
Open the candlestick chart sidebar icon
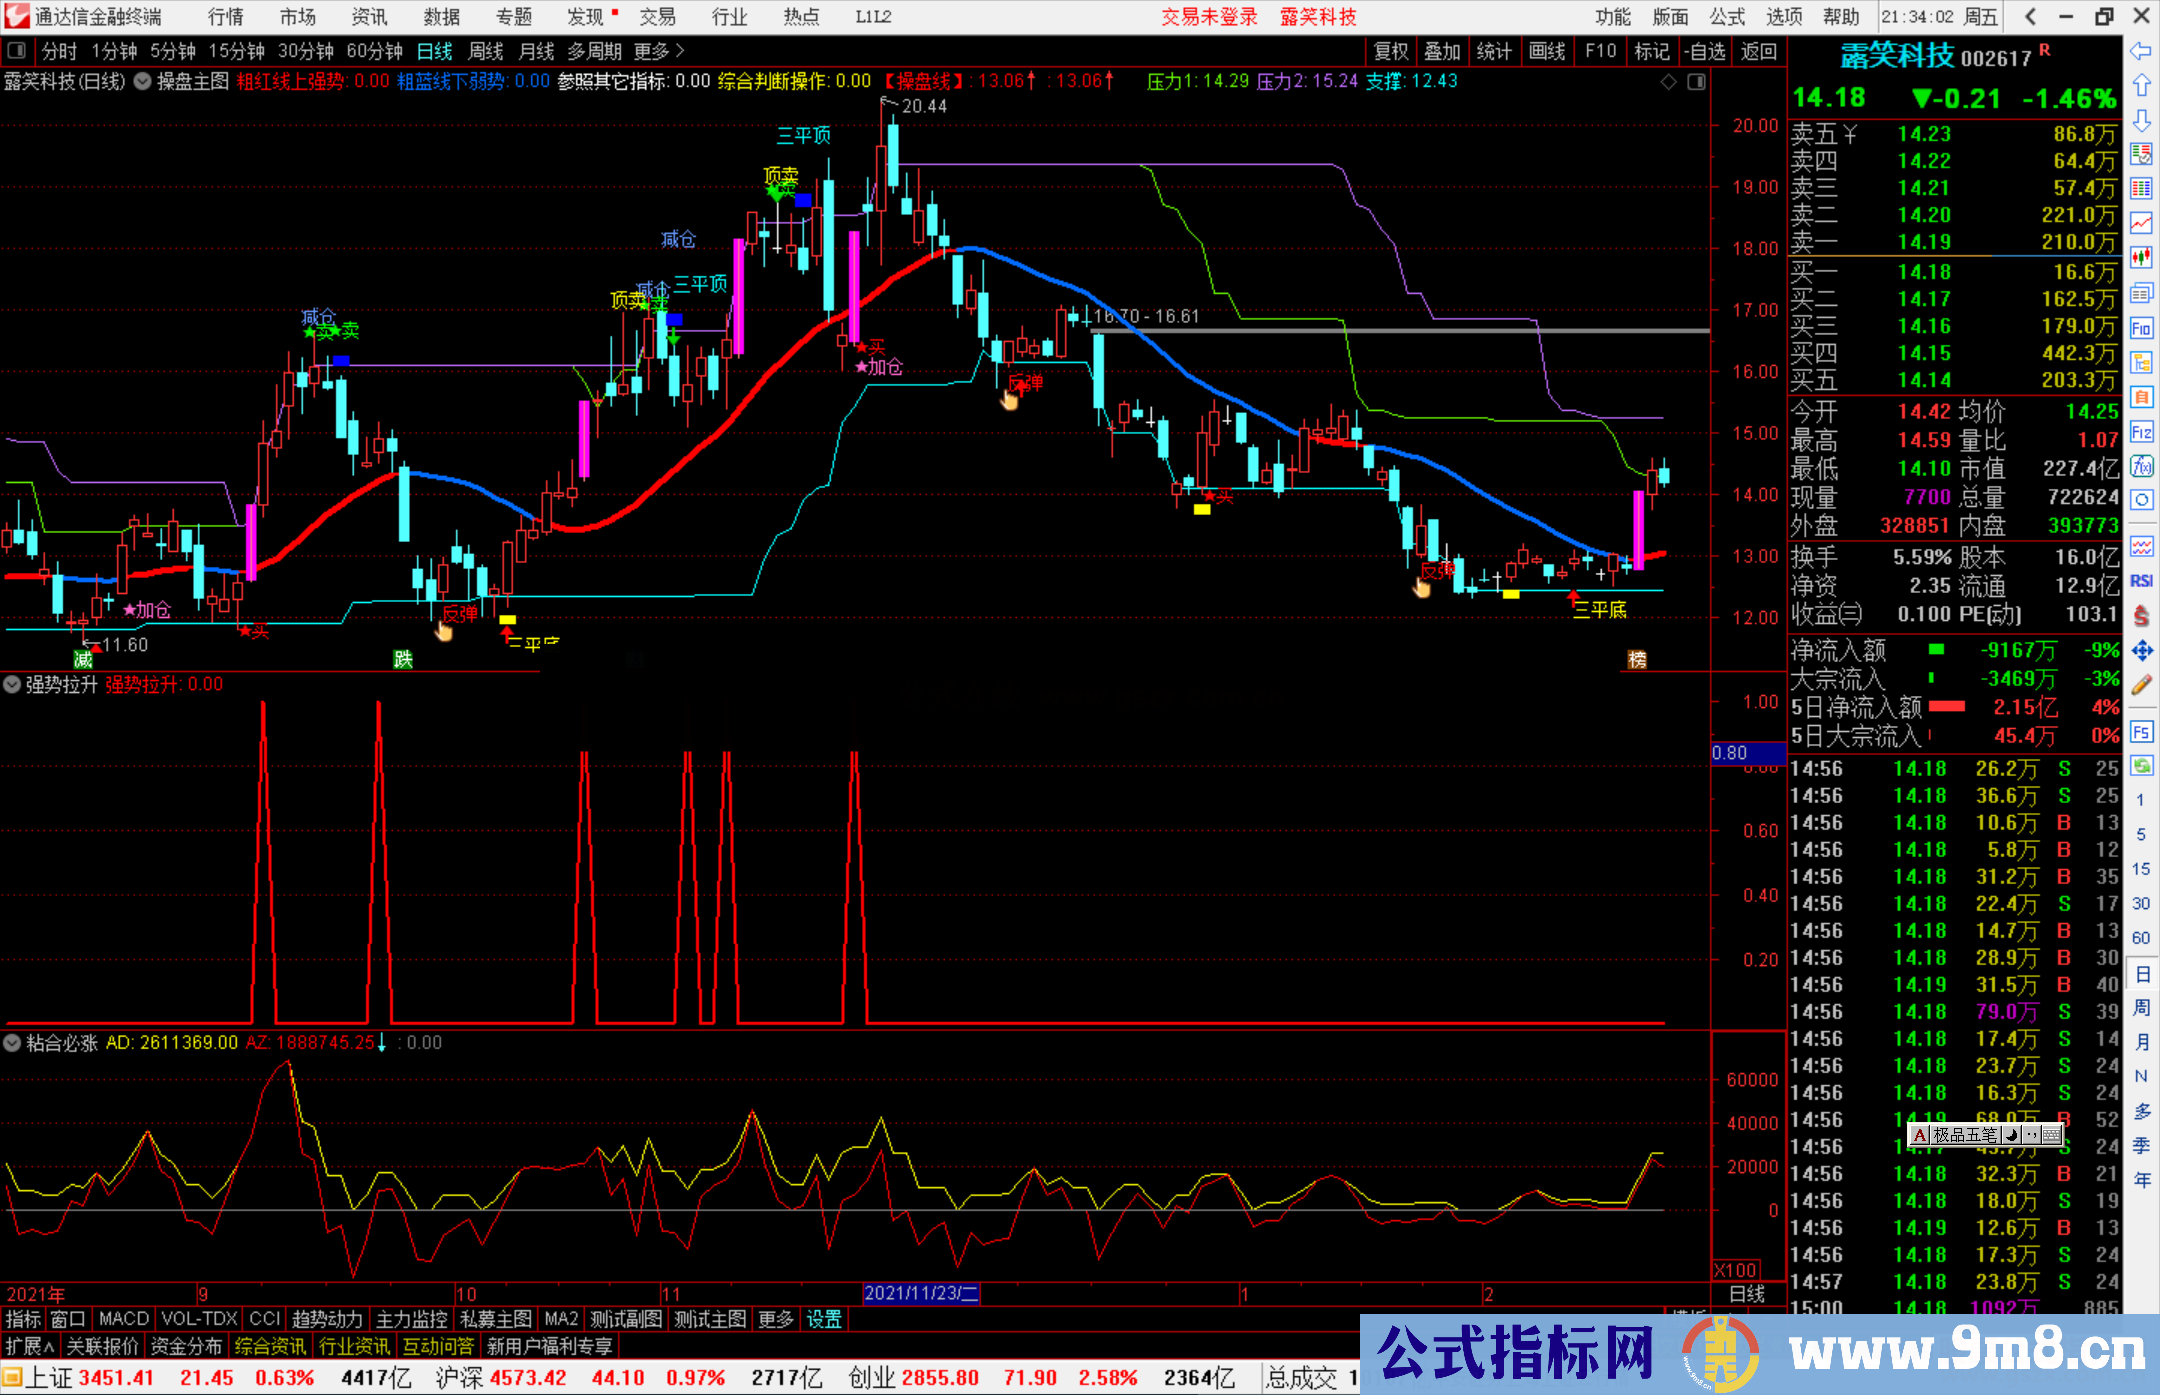(x=2141, y=258)
